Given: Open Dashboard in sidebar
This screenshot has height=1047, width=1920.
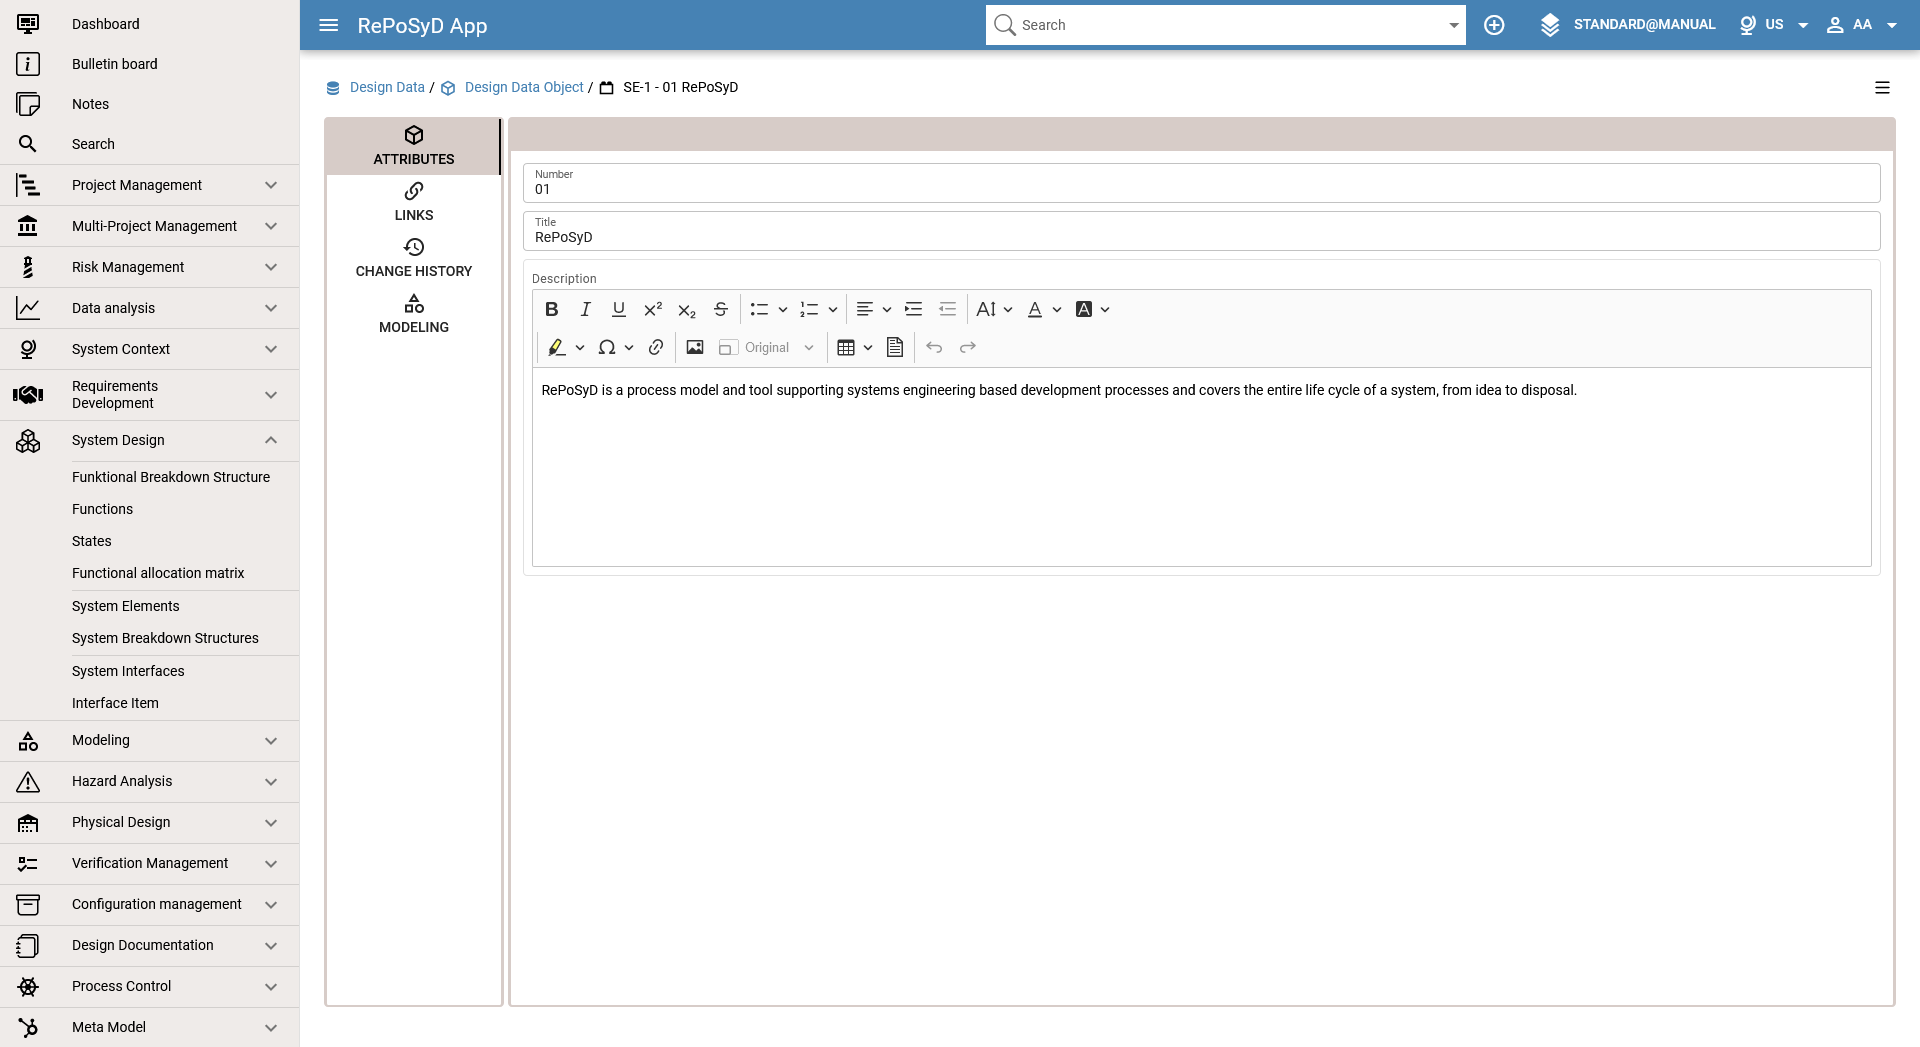Looking at the screenshot, I should 150,24.
